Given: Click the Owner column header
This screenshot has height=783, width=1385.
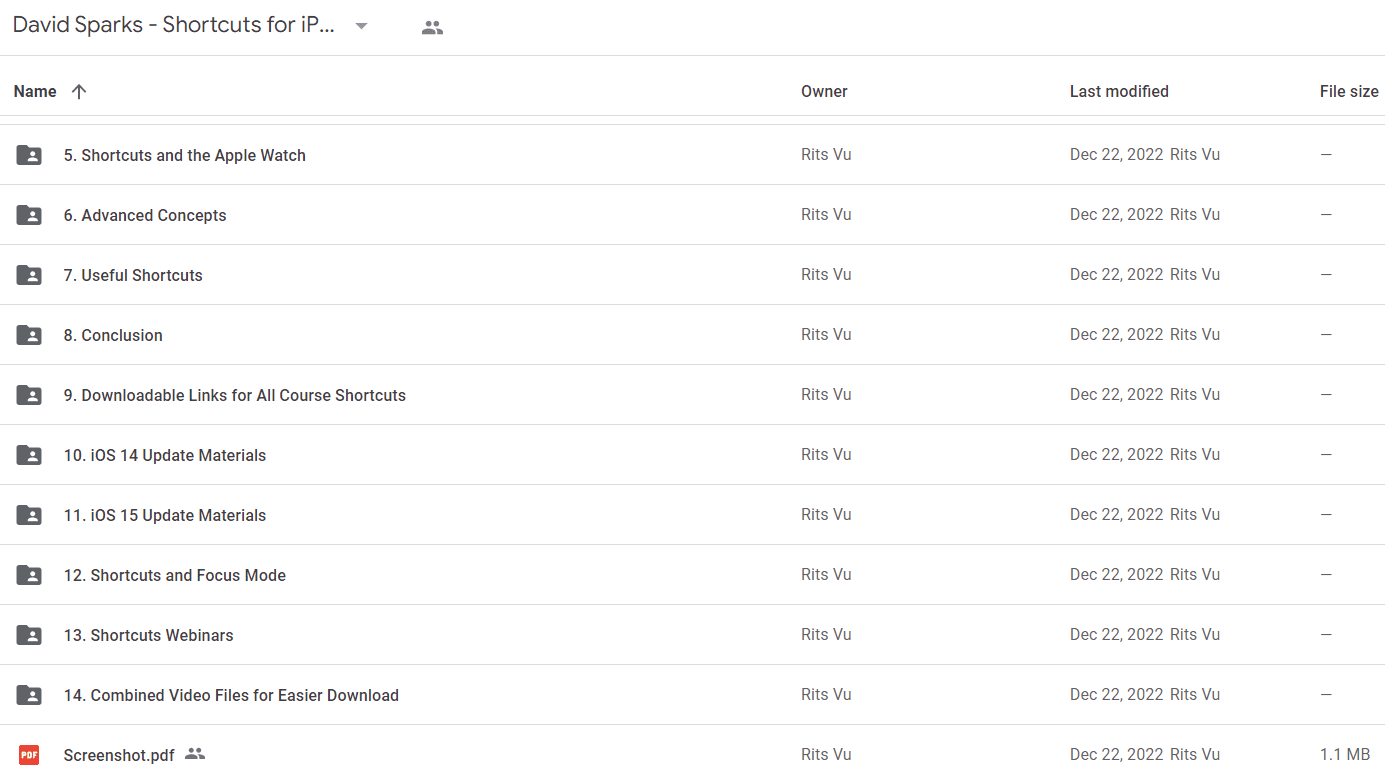Looking at the screenshot, I should 824,91.
